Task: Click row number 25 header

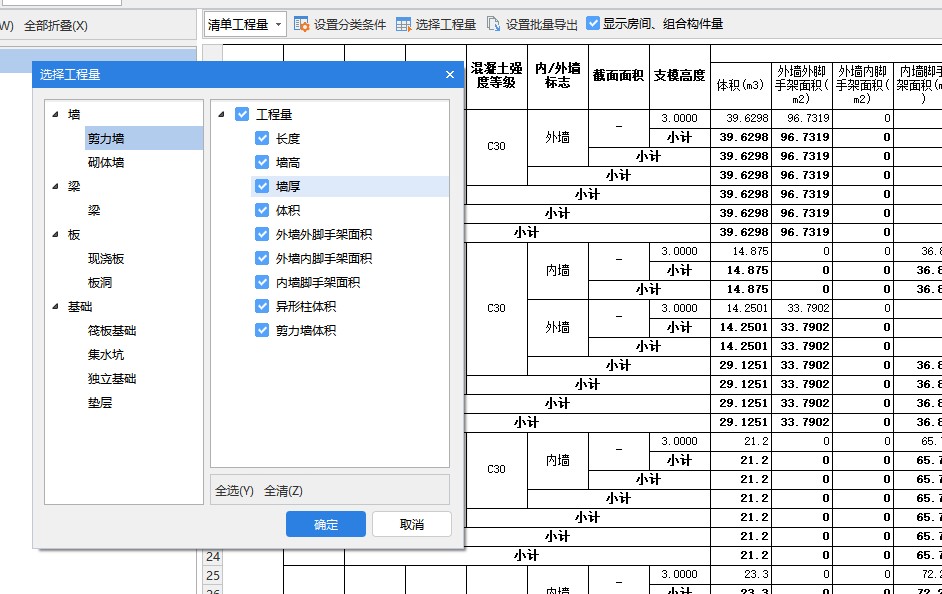Action: tap(213, 575)
